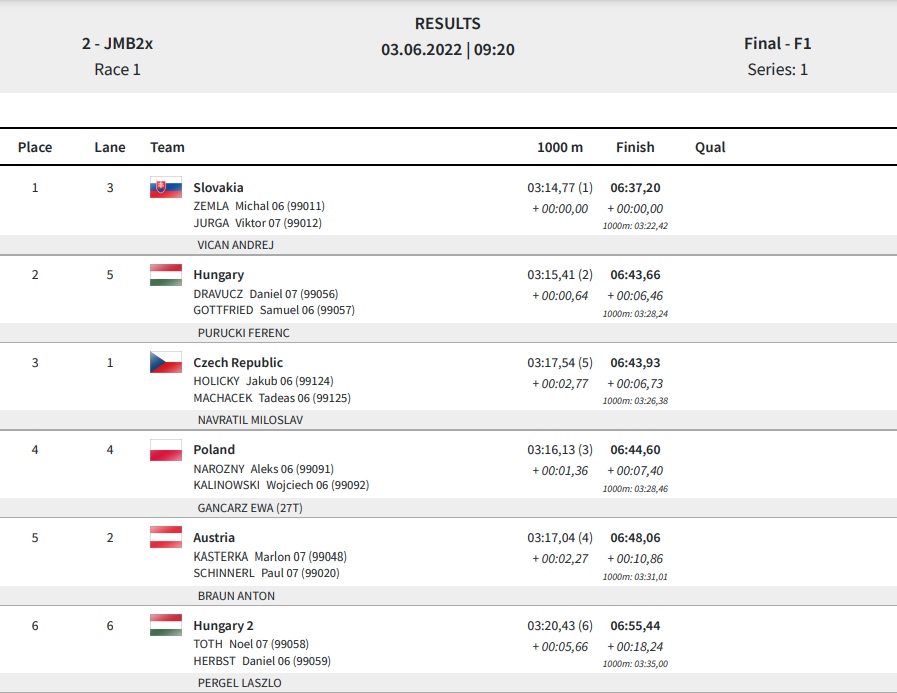Select the Czech Republic team name

[x=238, y=363]
